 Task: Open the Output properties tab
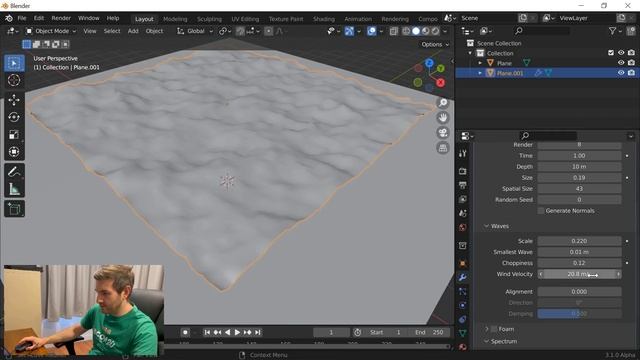(462, 185)
